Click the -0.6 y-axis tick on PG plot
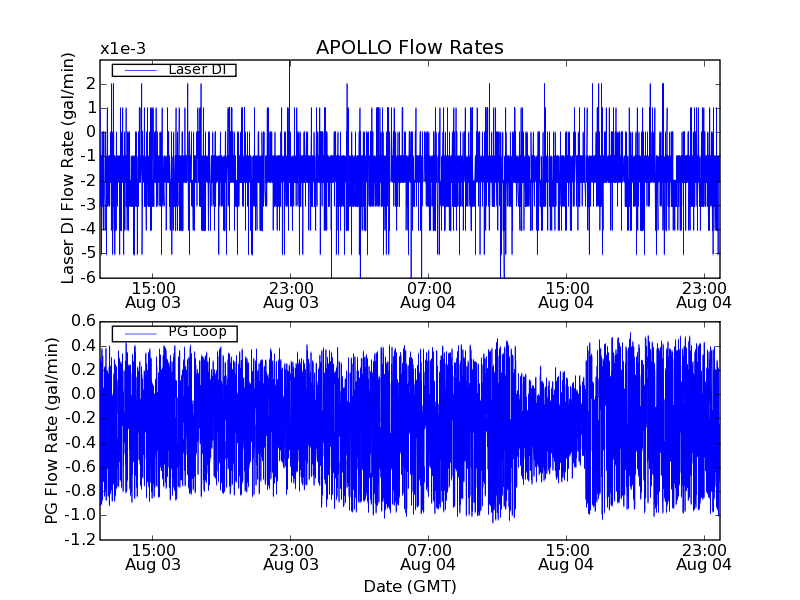 (81, 467)
